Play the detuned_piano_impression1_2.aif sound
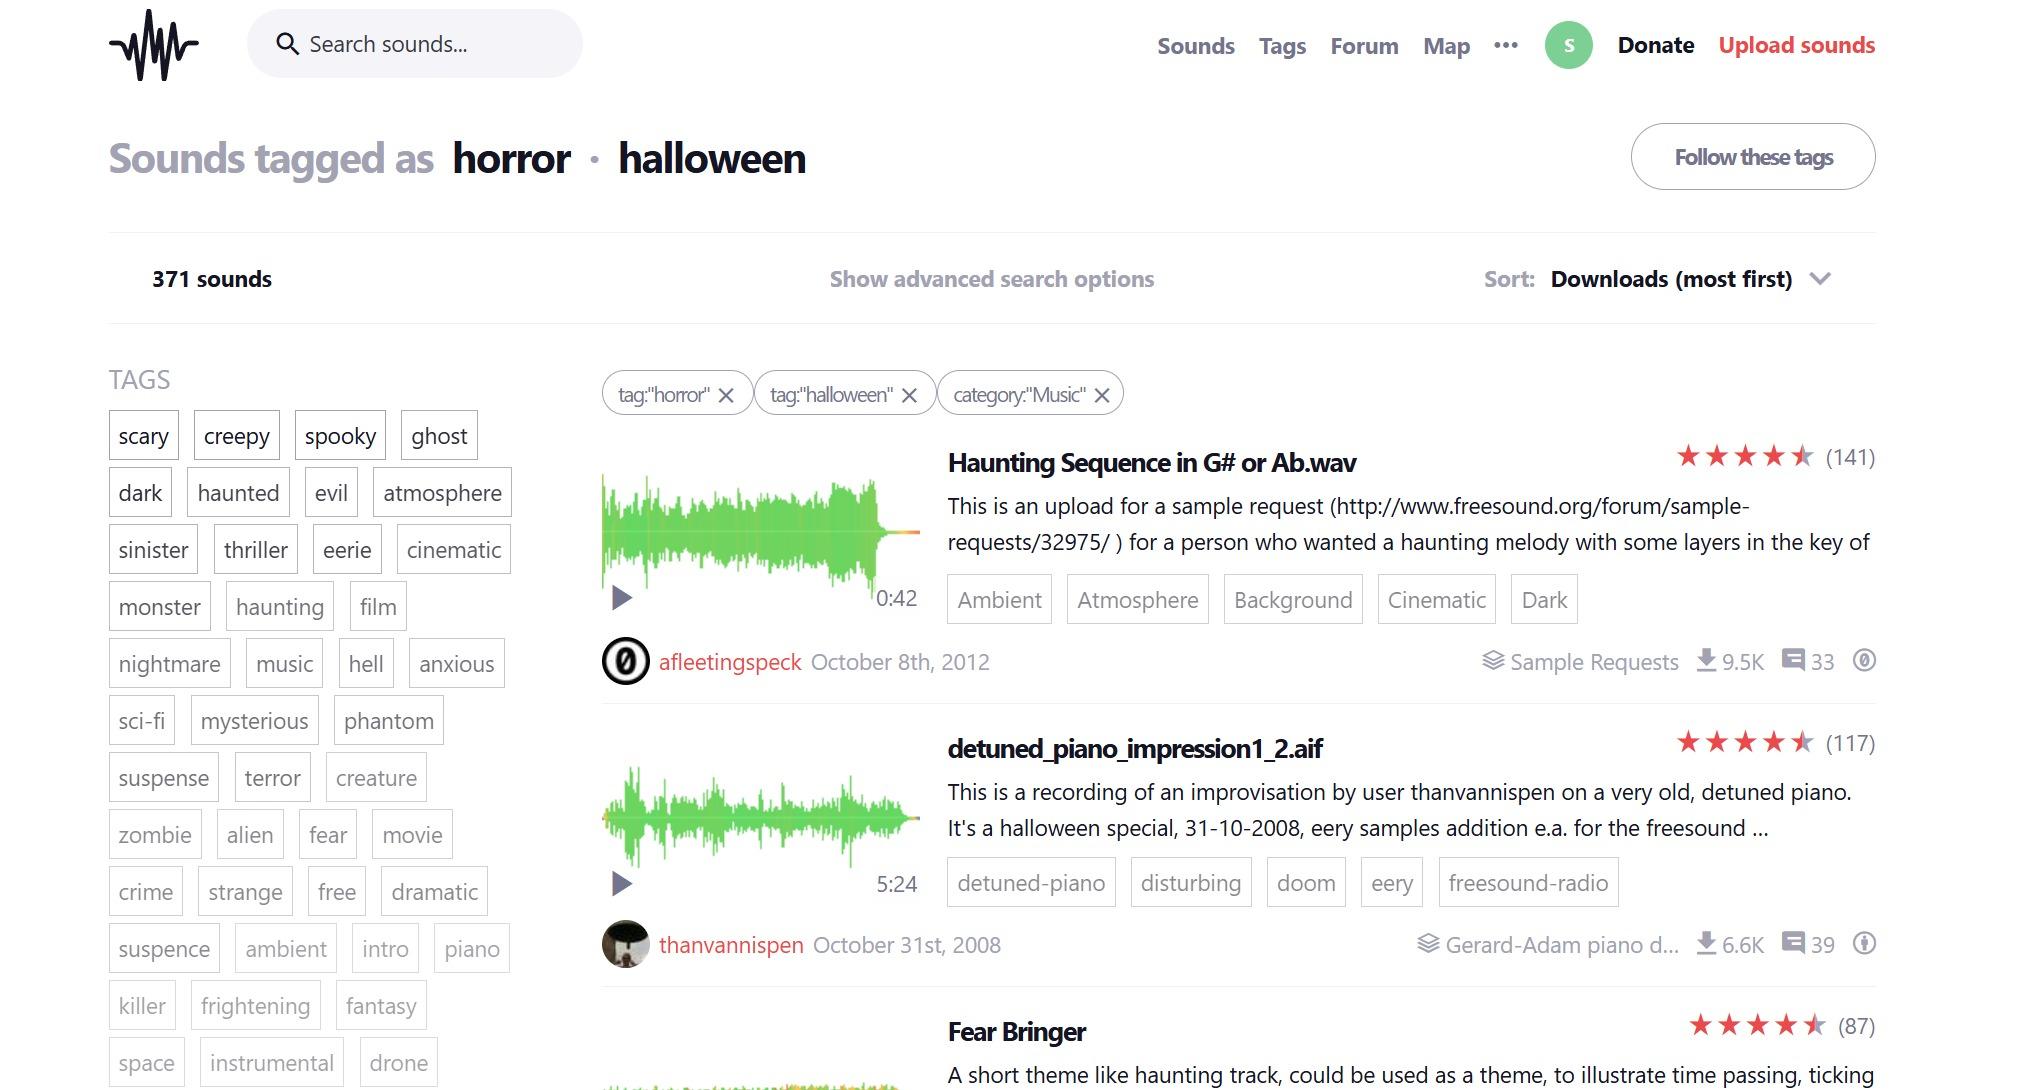2042x1090 pixels. coord(621,884)
